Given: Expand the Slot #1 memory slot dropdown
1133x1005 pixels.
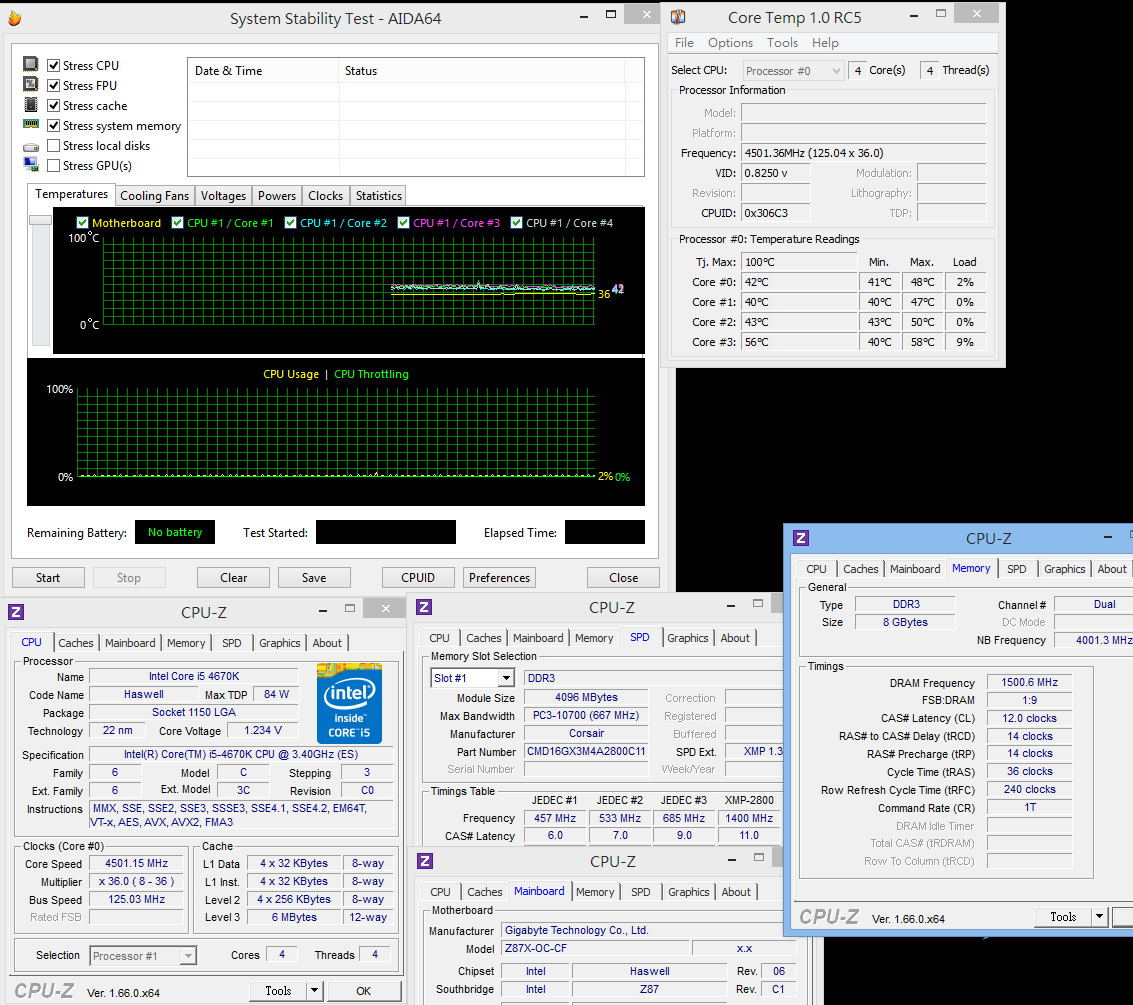Looking at the screenshot, I should coord(505,678).
